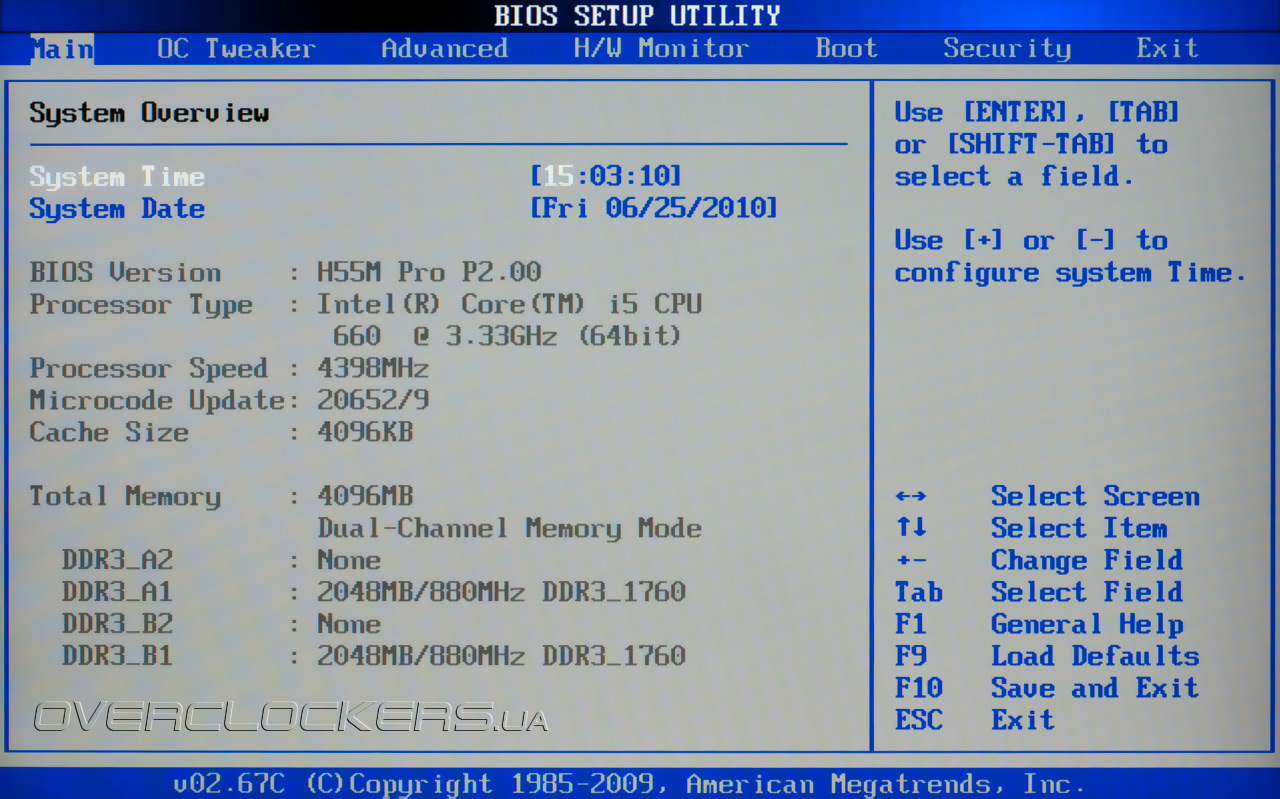Click the microcode value 20652/9
The width and height of the screenshot is (1280, 799).
click(373, 401)
